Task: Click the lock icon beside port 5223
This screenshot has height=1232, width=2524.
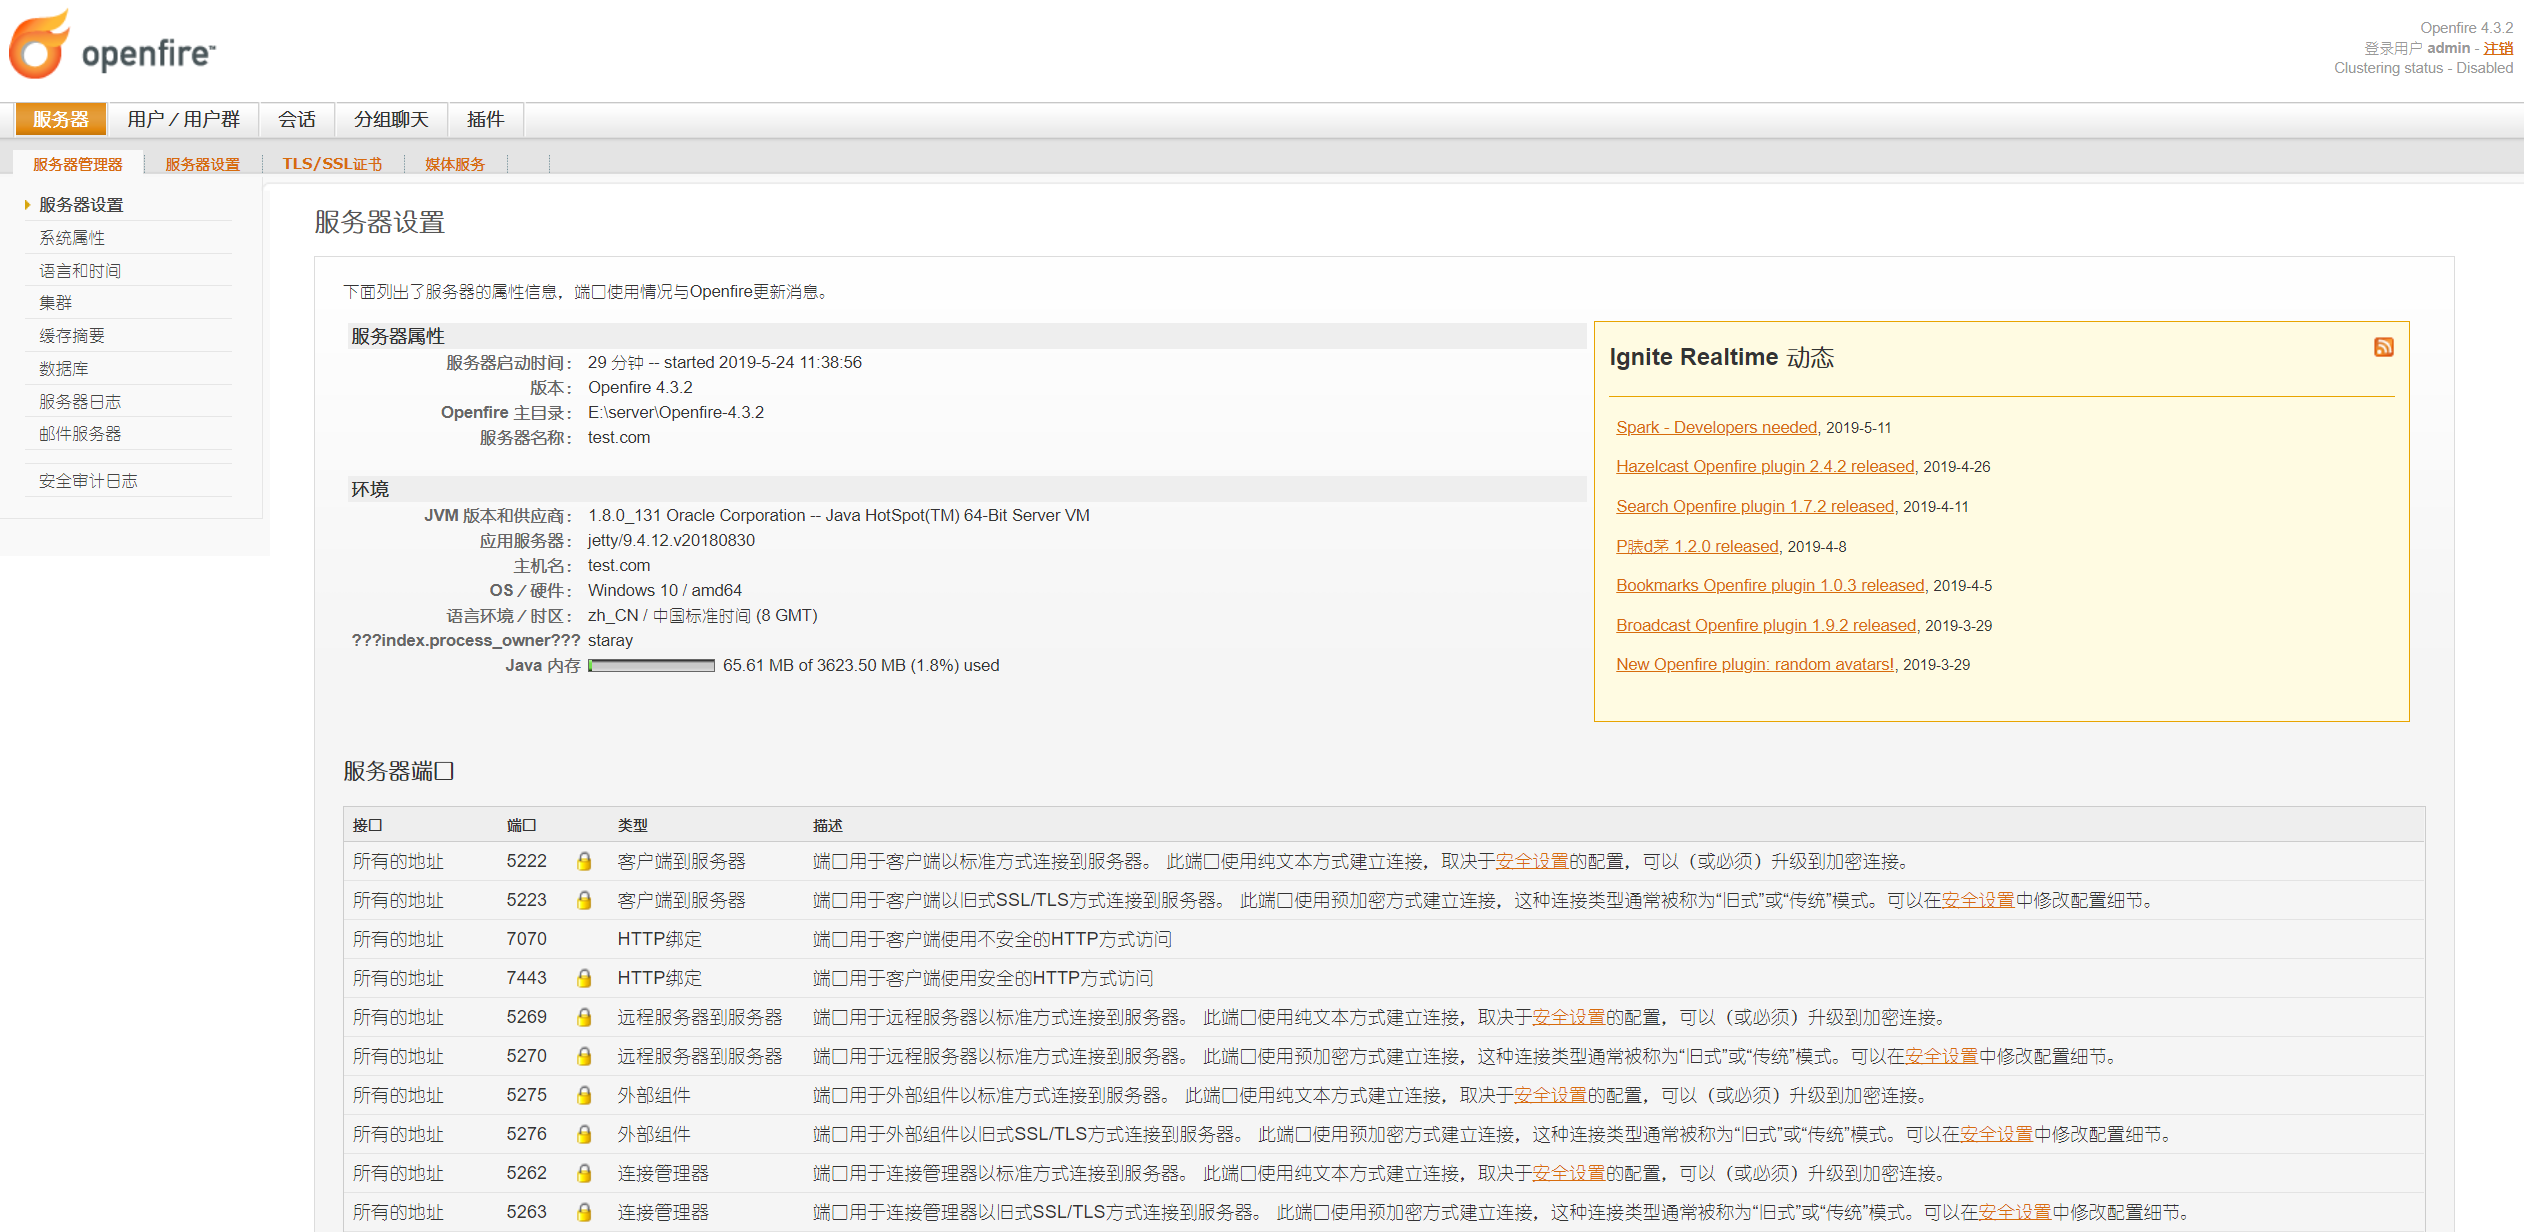Action: pyautogui.click(x=584, y=900)
